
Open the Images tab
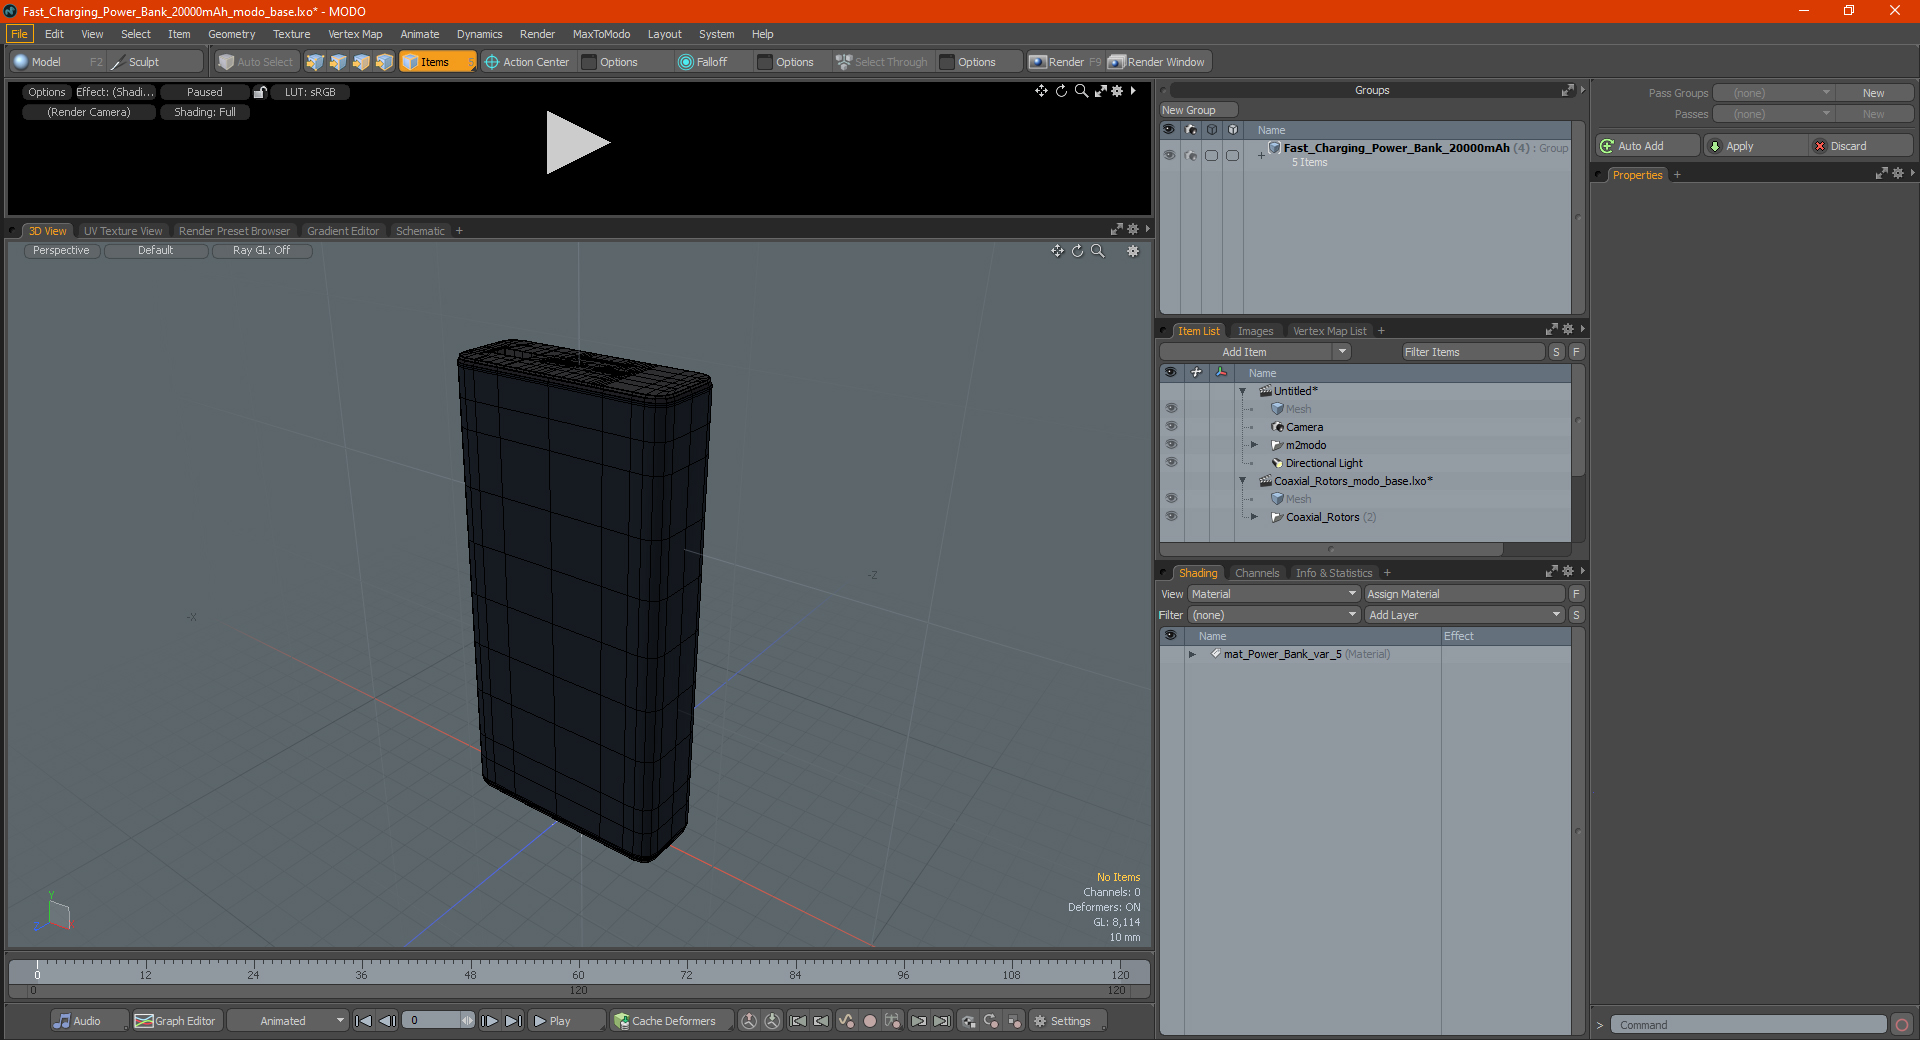1255,331
